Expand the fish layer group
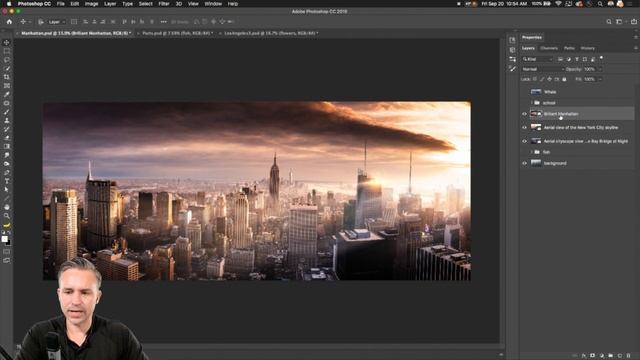Screen dimensions: 640x360 (531, 152)
